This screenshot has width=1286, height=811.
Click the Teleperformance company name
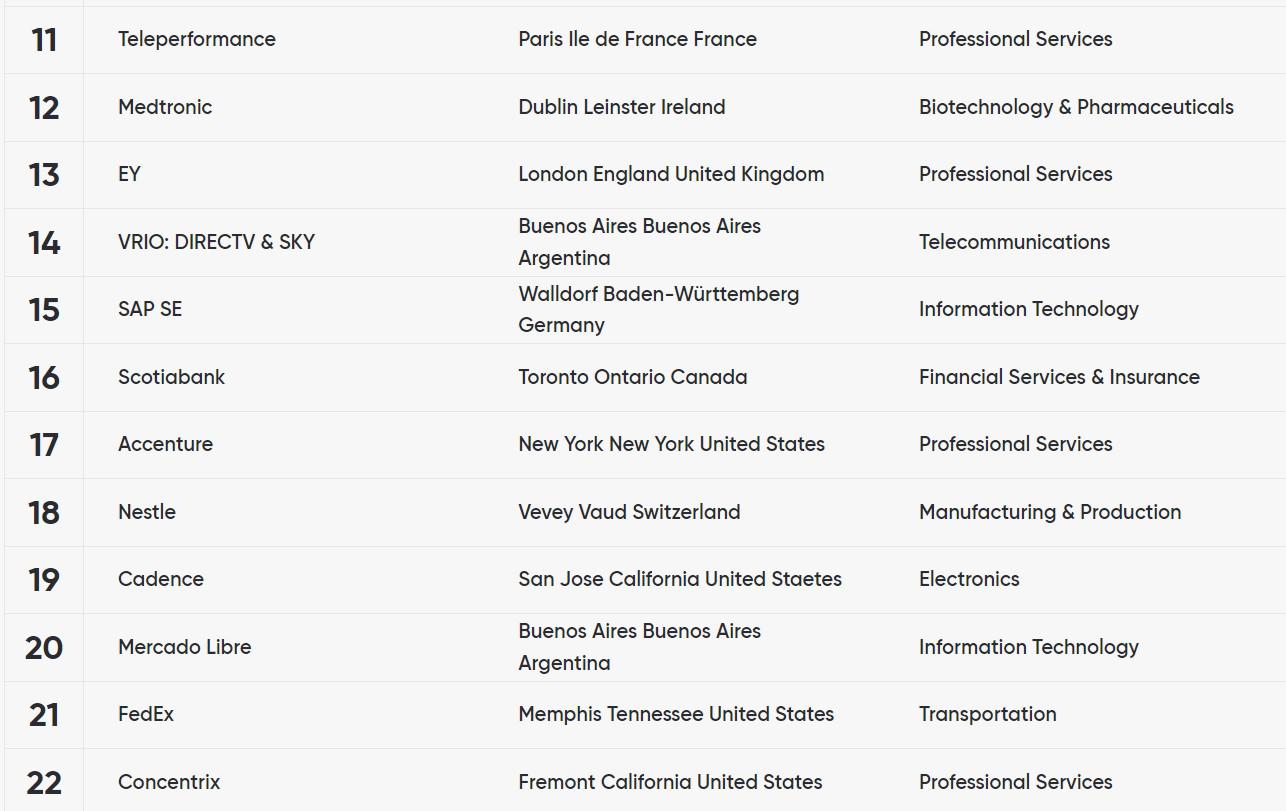tap(197, 39)
